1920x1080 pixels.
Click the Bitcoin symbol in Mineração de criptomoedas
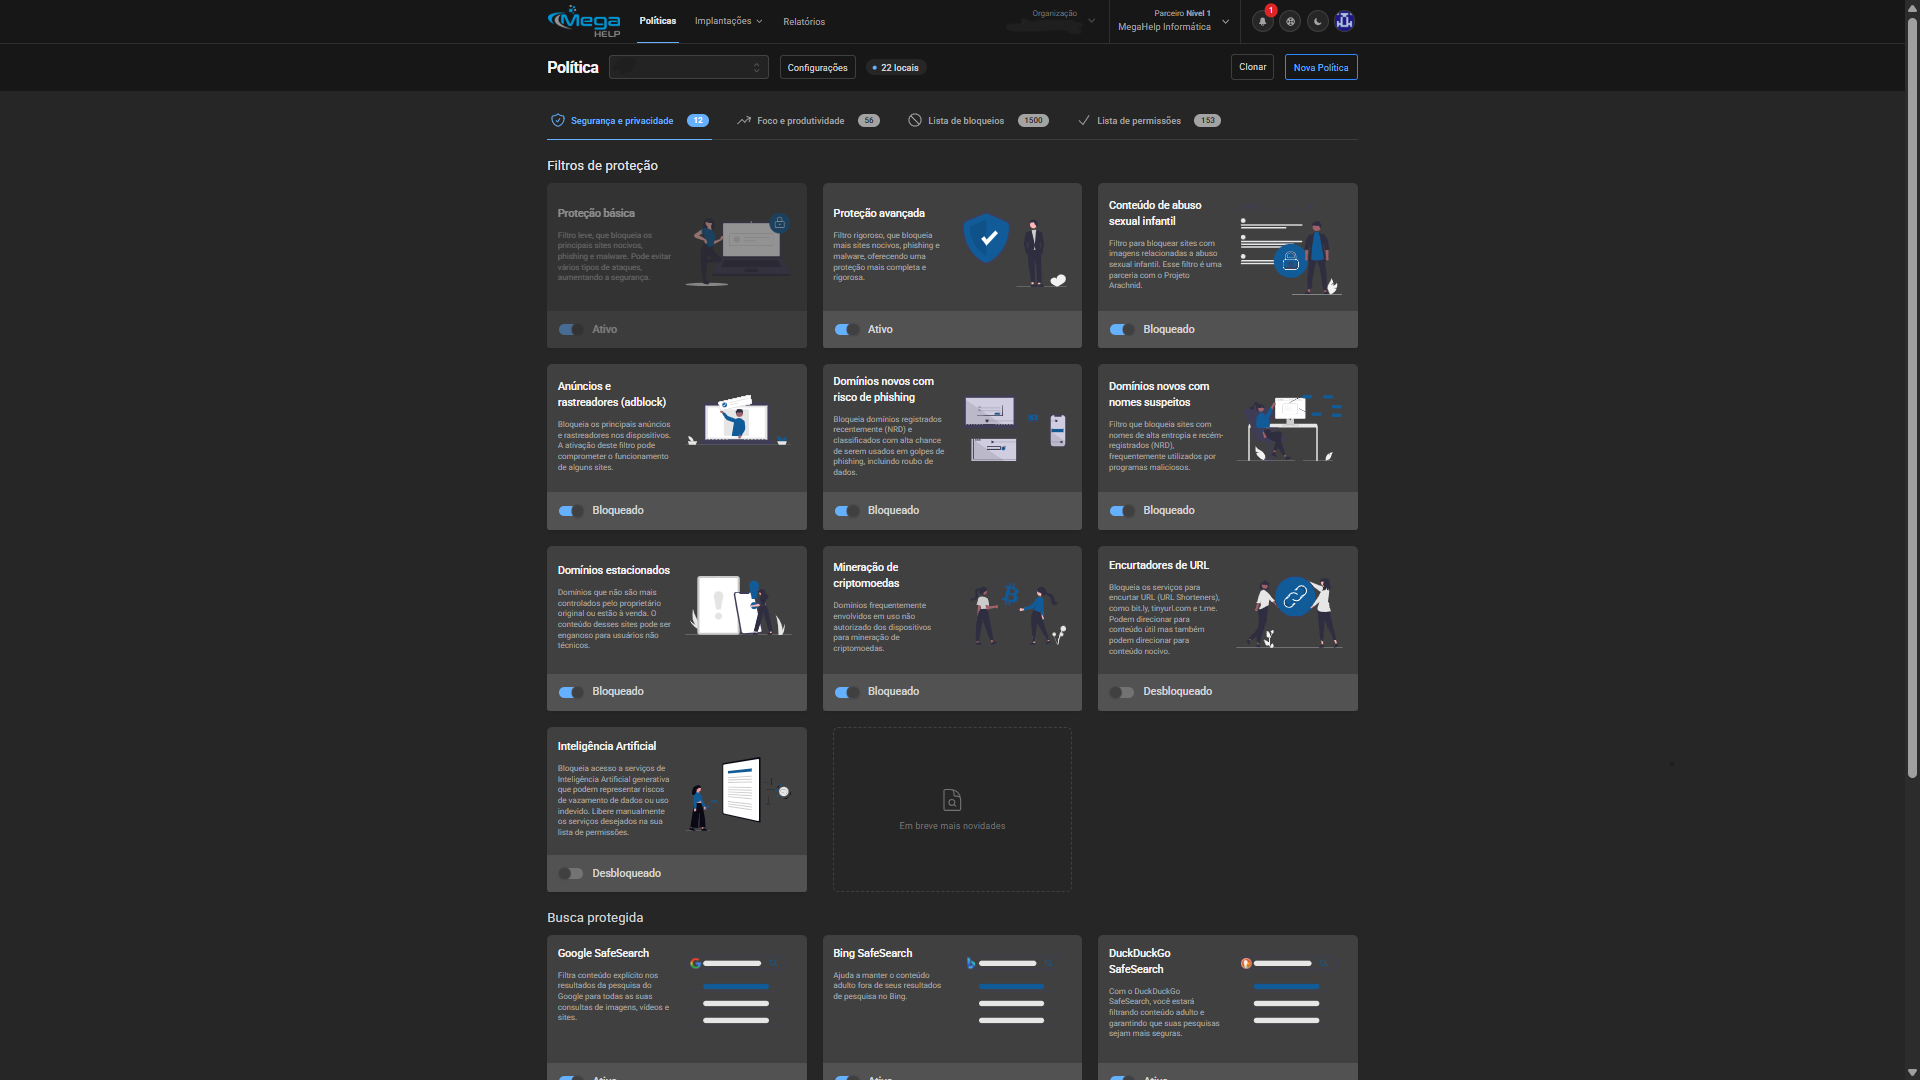[1011, 594]
